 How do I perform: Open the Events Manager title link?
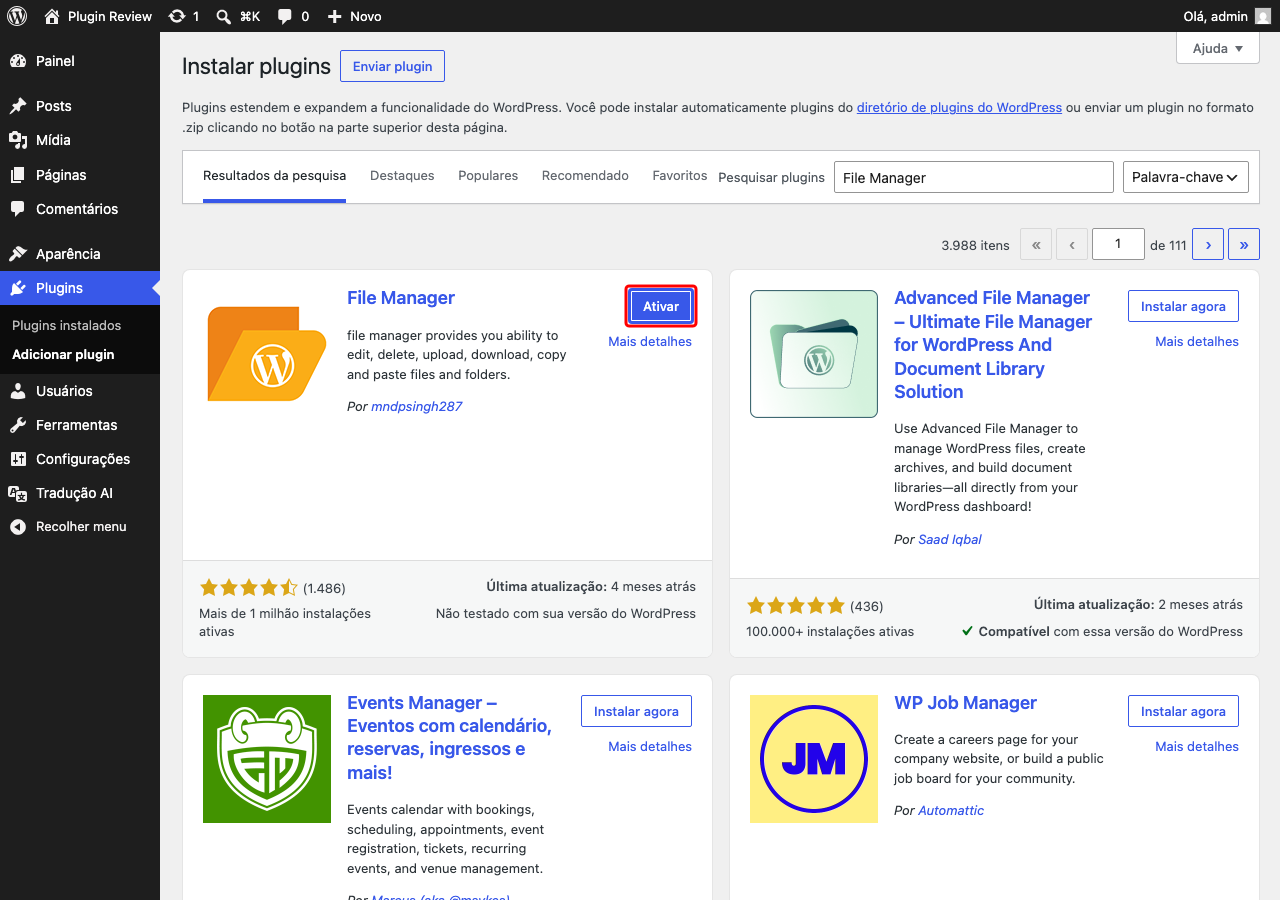pyautogui.click(x=449, y=738)
